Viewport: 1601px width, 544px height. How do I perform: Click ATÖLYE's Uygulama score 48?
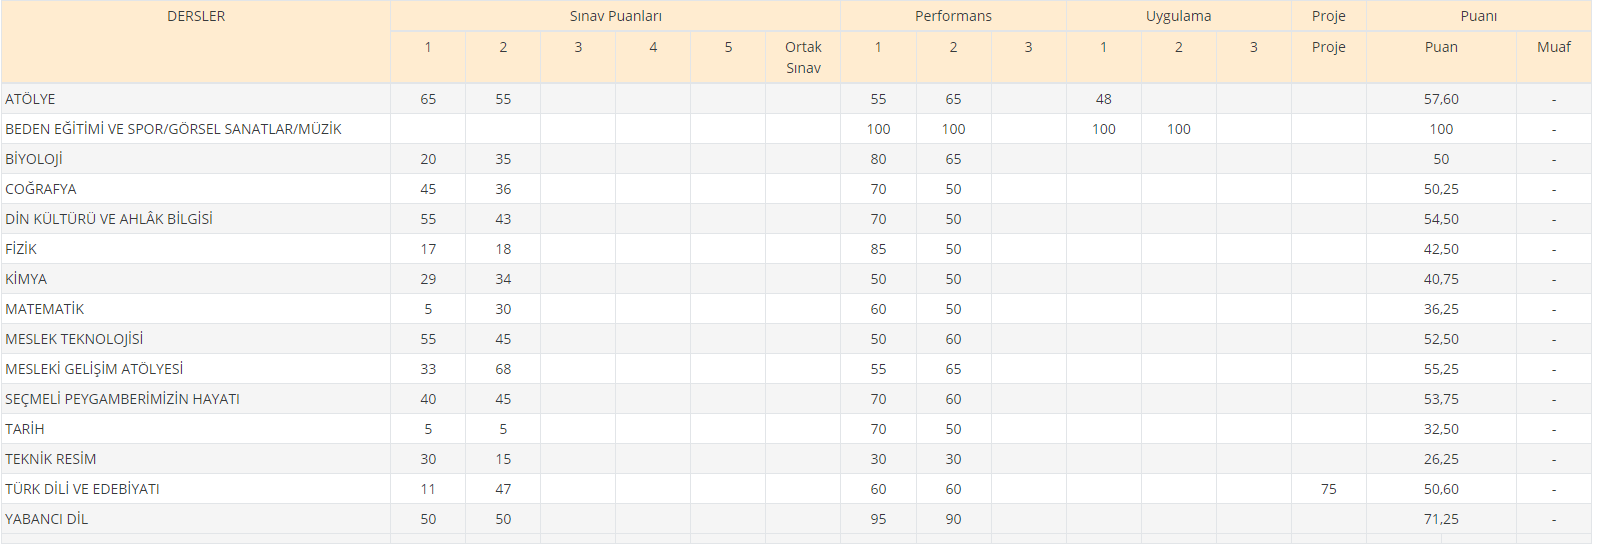[x=1103, y=99]
